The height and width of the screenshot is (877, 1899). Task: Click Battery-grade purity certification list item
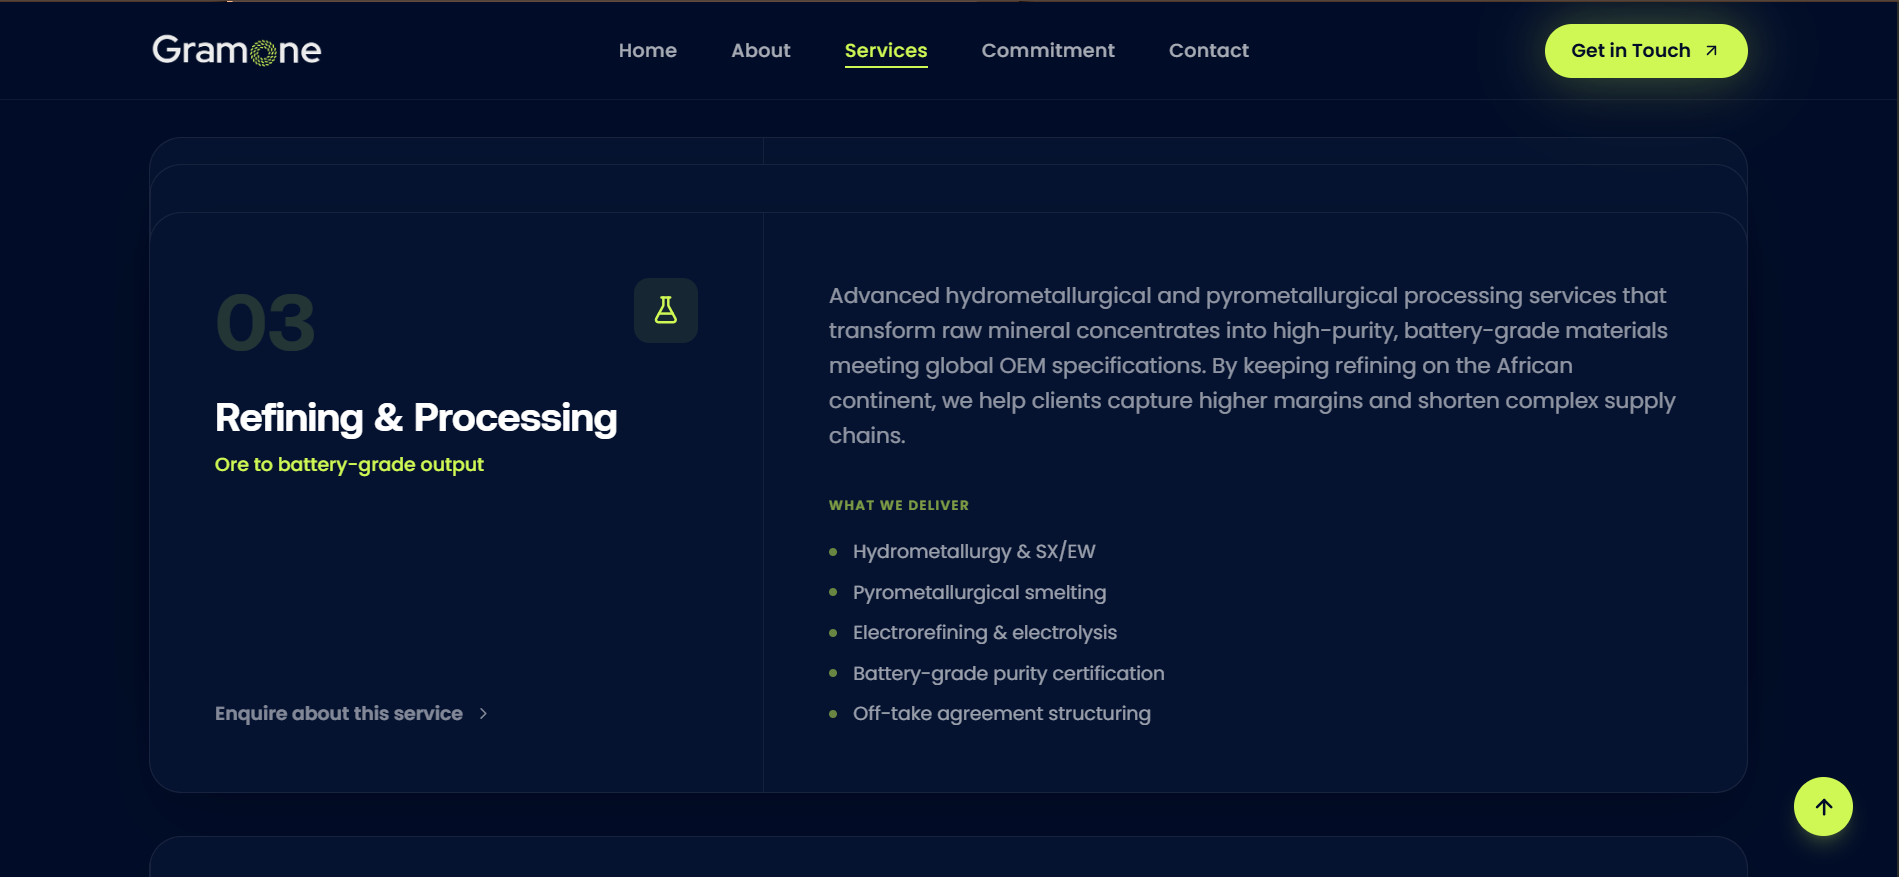(x=1009, y=674)
